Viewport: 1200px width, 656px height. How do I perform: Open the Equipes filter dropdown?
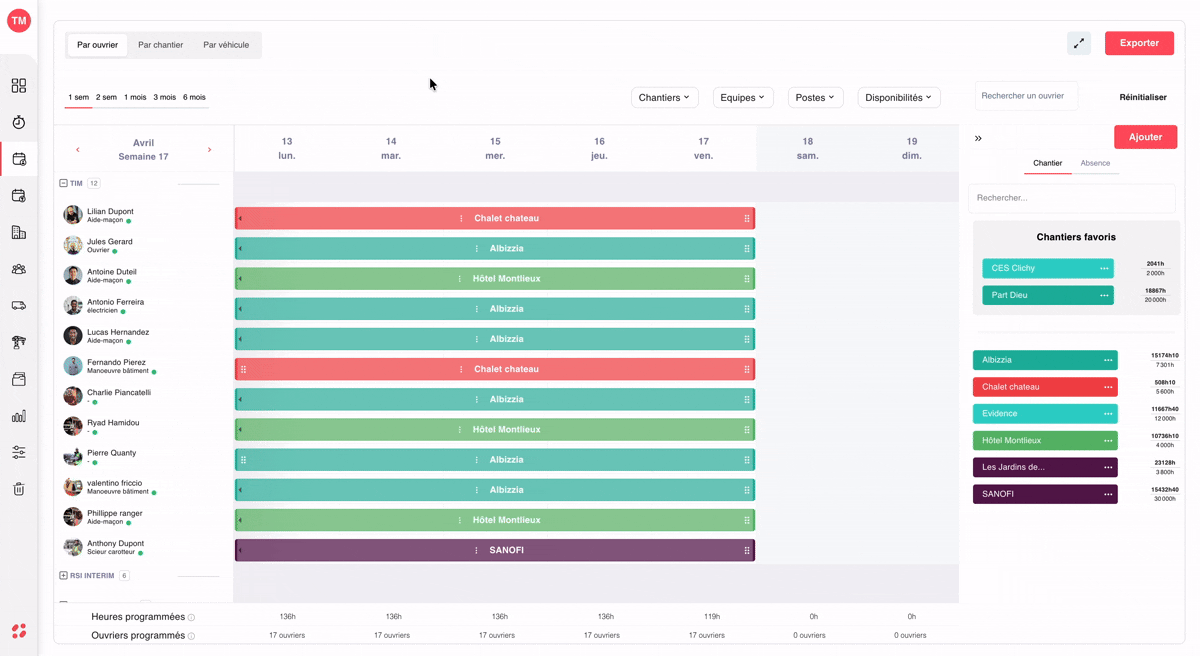tap(742, 97)
